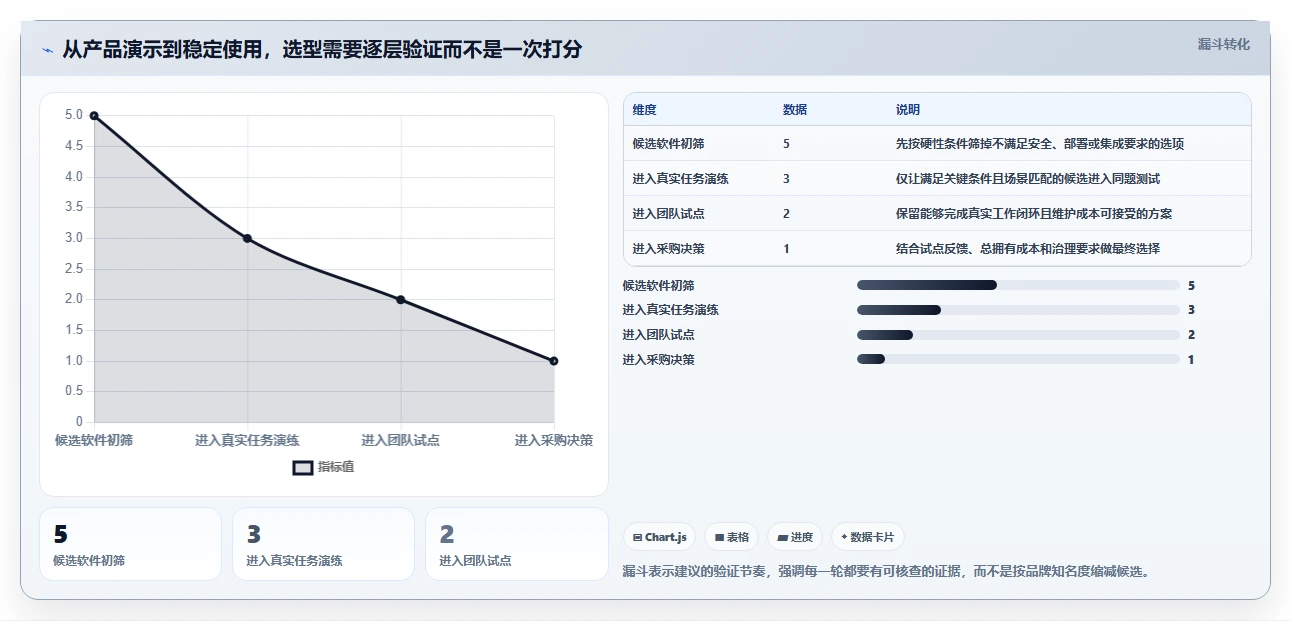The width and height of the screenshot is (1291, 621).
Task: Click the value 2 in the table's 进入团队试点 row
Action: pyautogui.click(x=787, y=214)
